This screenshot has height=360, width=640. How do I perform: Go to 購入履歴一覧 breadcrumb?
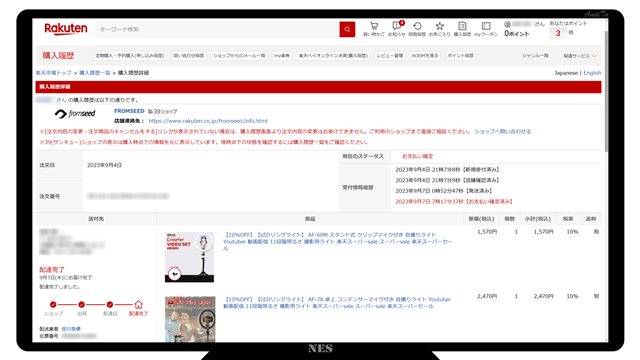95,73
